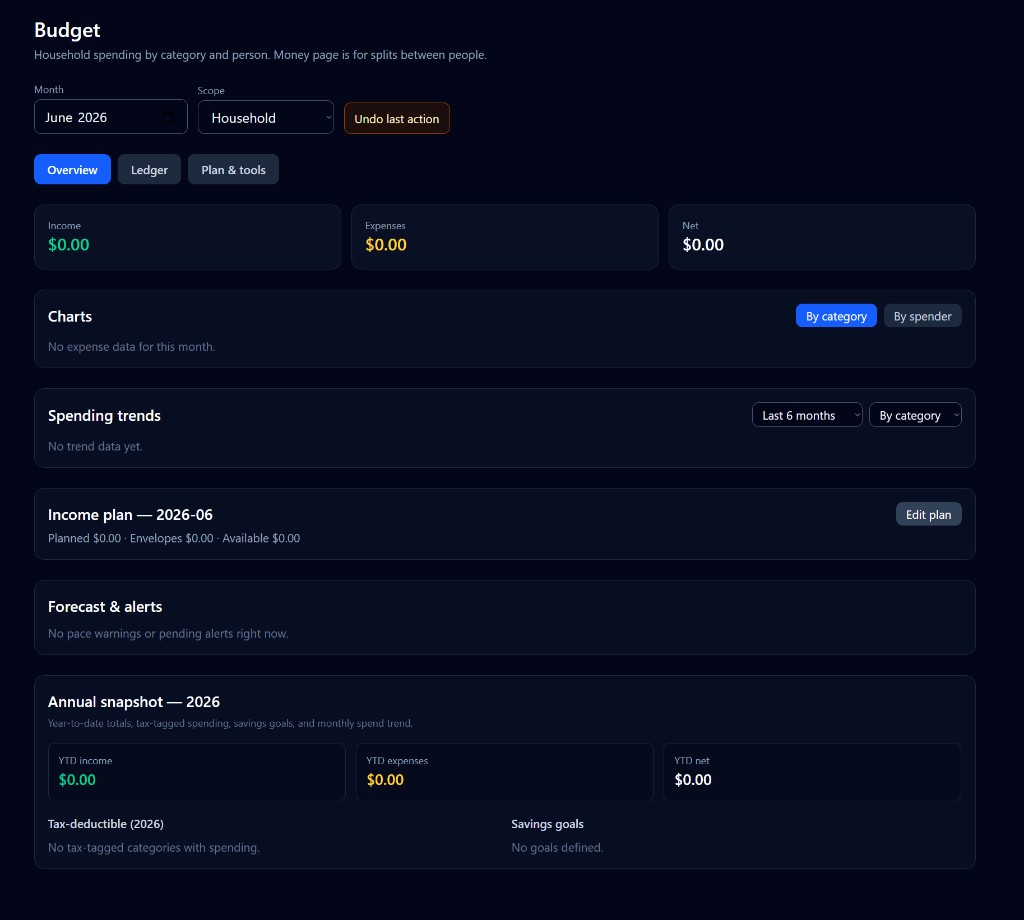The image size is (1024, 920).
Task: Click 'No pace warnings or pending alerts' text
Action: click(x=168, y=634)
